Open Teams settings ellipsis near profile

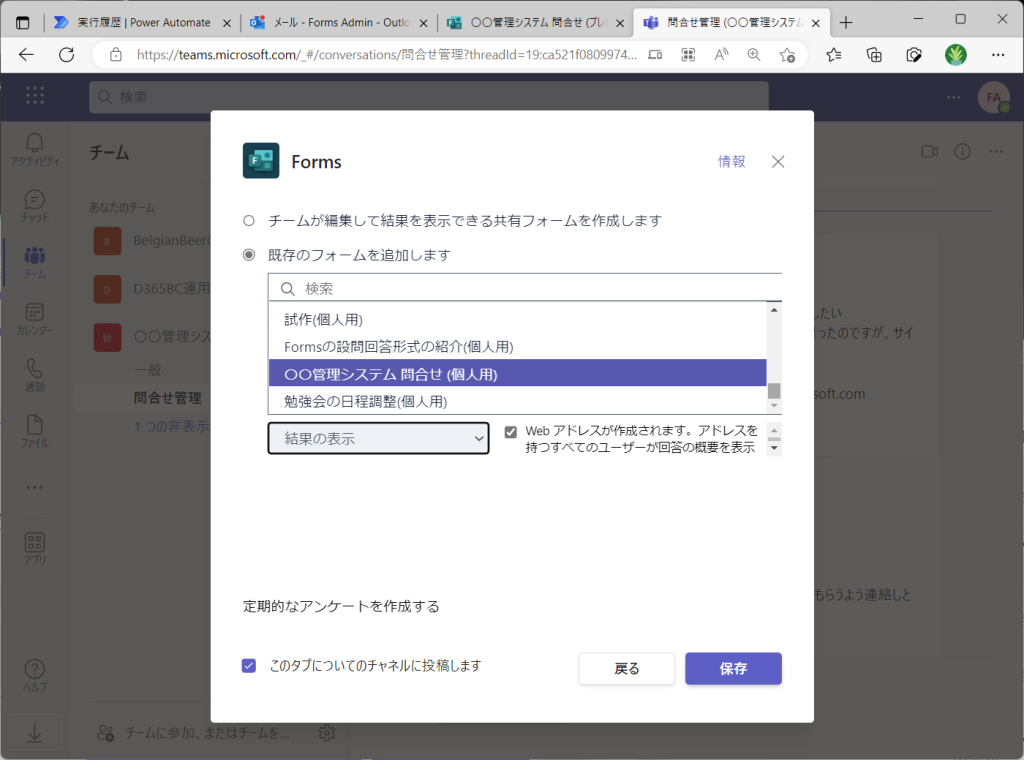(x=953, y=97)
